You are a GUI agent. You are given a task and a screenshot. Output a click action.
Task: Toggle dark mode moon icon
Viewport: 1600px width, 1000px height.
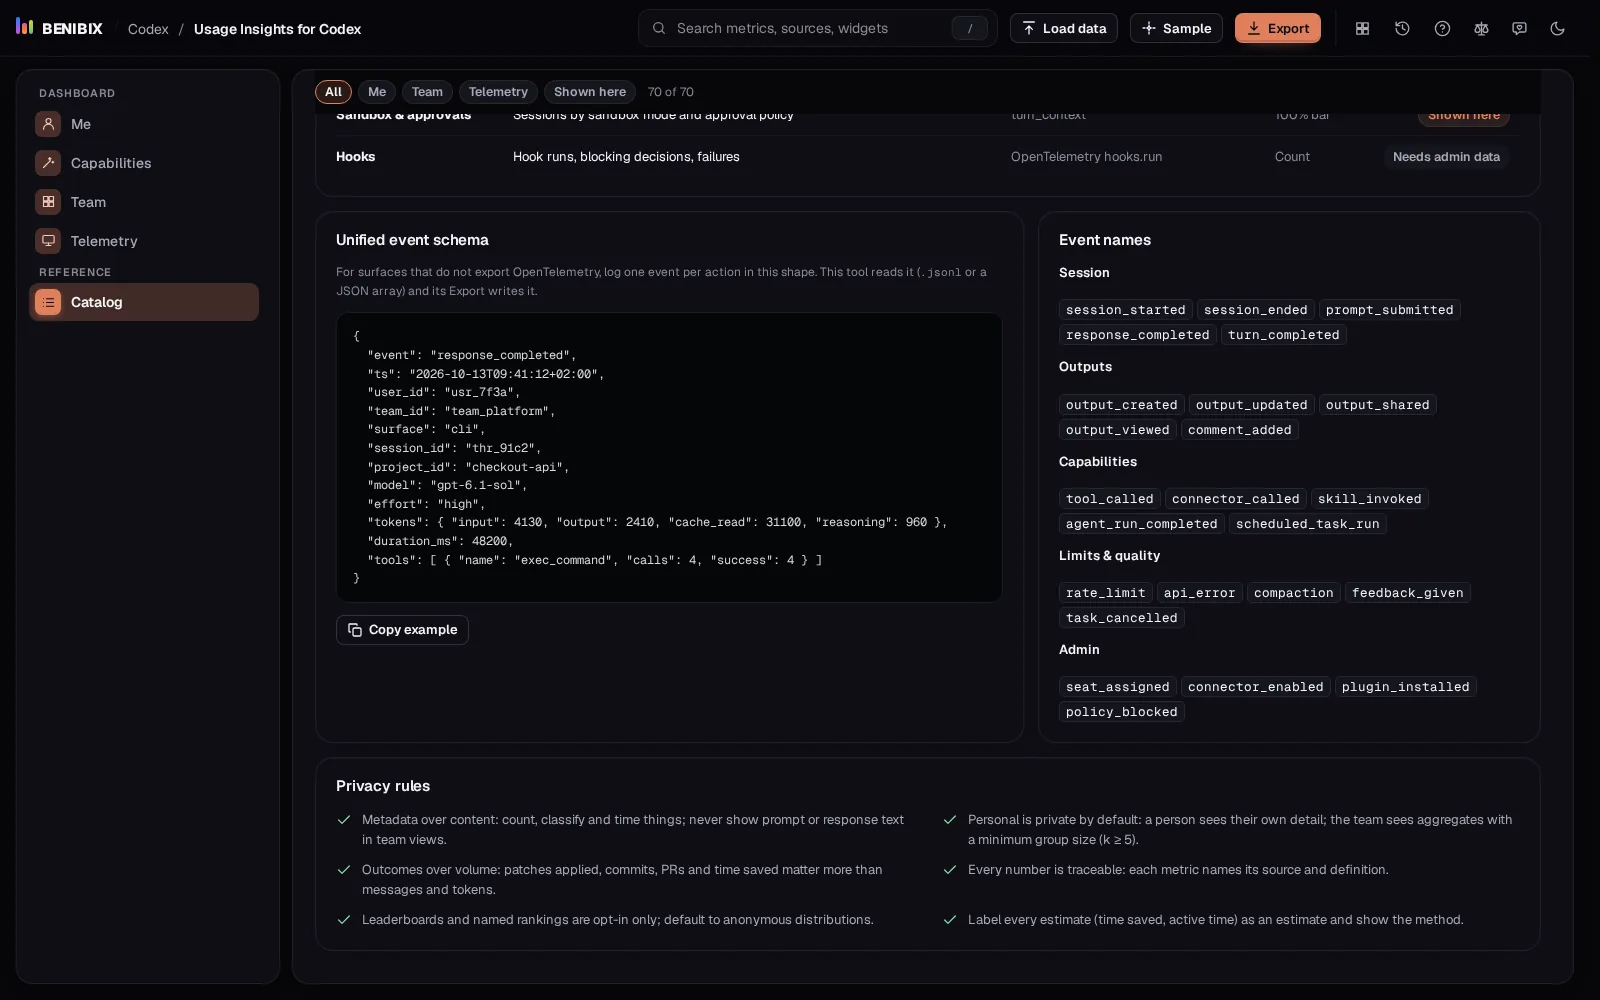[1557, 28]
